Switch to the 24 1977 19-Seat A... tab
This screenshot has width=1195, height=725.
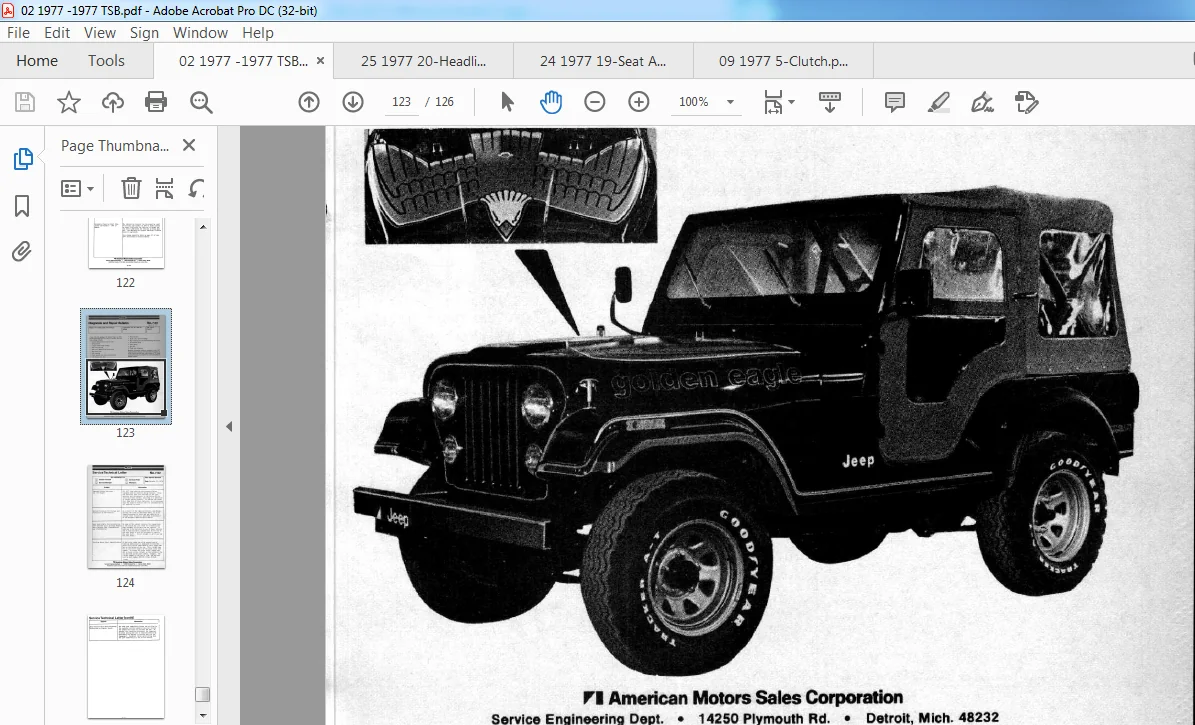point(603,61)
